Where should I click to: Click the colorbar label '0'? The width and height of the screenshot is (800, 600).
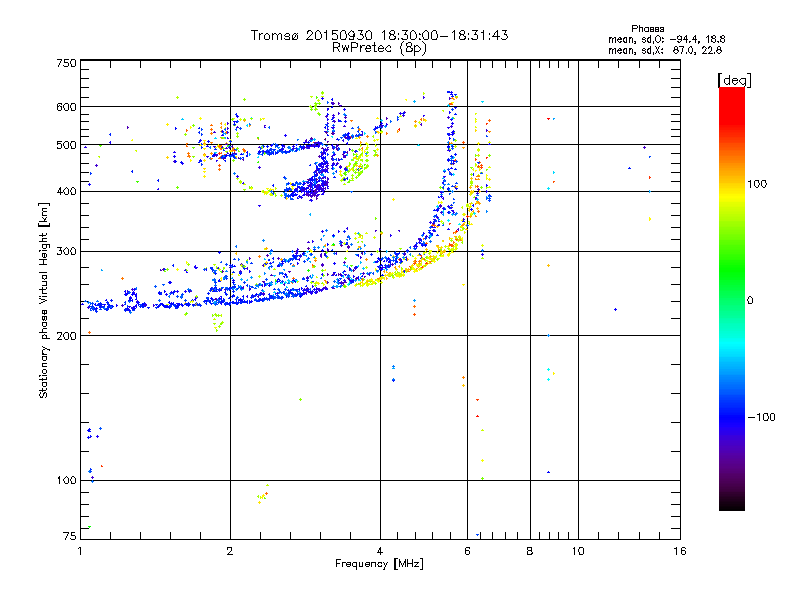coord(750,301)
